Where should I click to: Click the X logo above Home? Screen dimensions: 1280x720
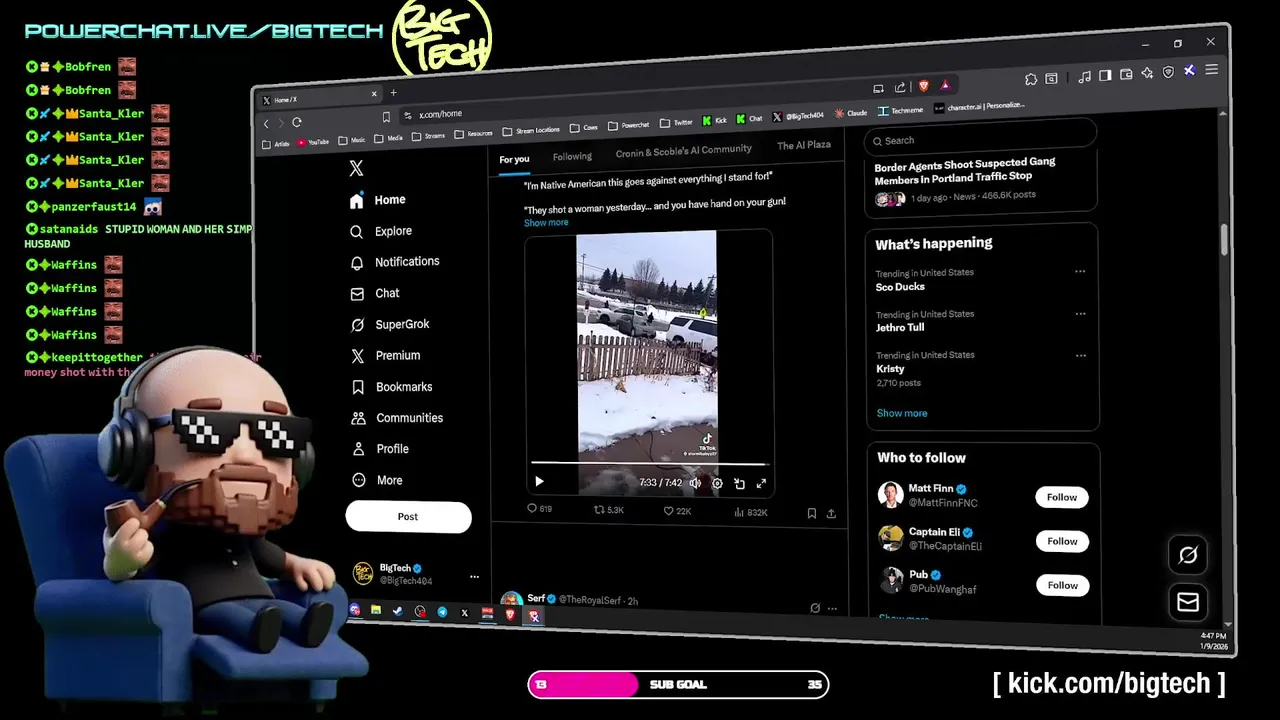coord(357,168)
